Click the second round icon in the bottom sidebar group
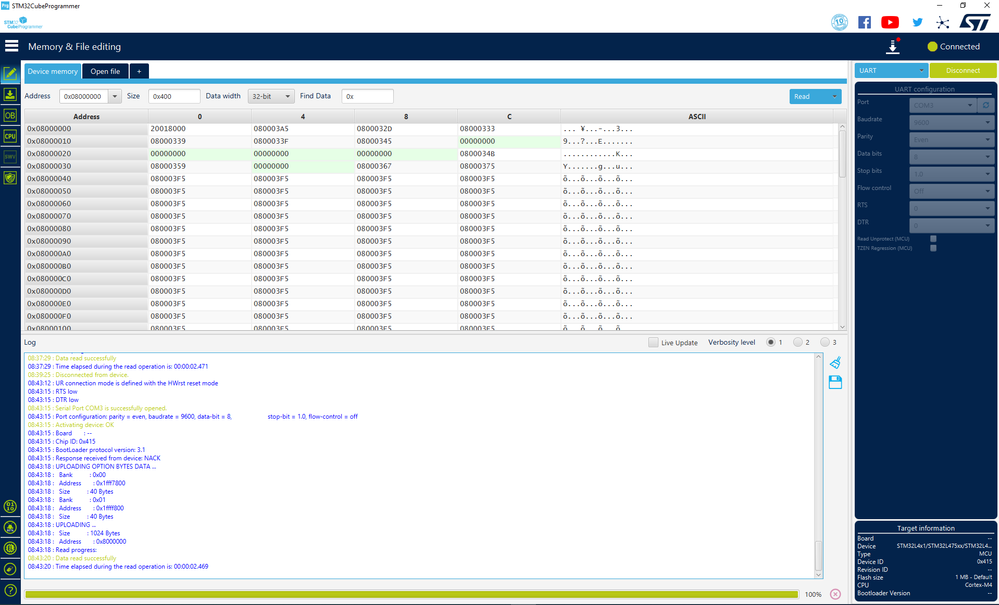This screenshot has height=605, width=999. pyautogui.click(x=10, y=527)
